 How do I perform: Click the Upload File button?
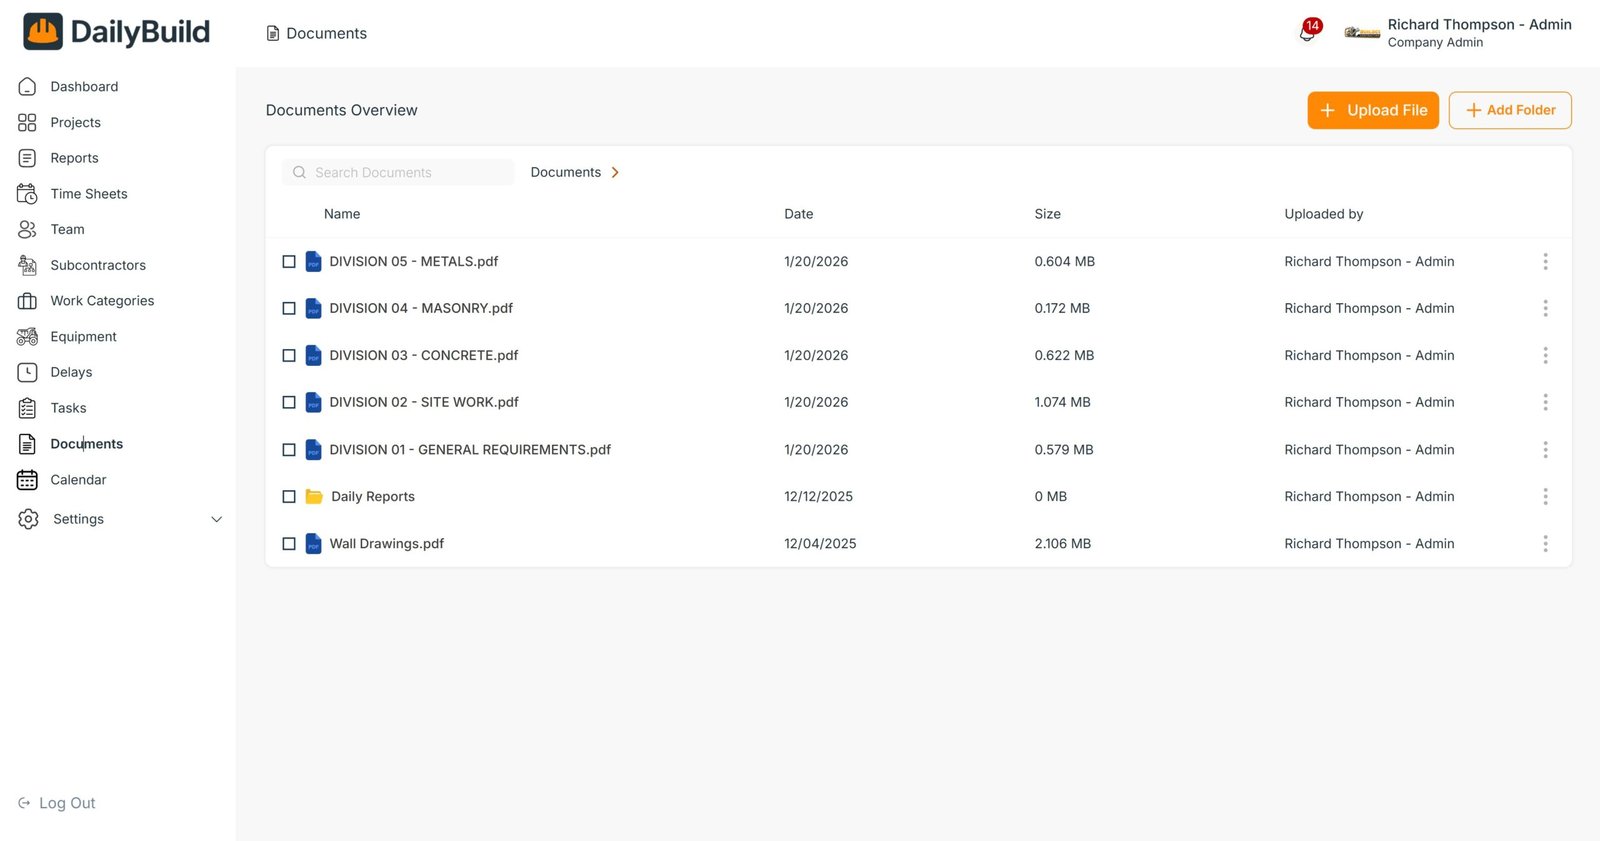tap(1372, 110)
